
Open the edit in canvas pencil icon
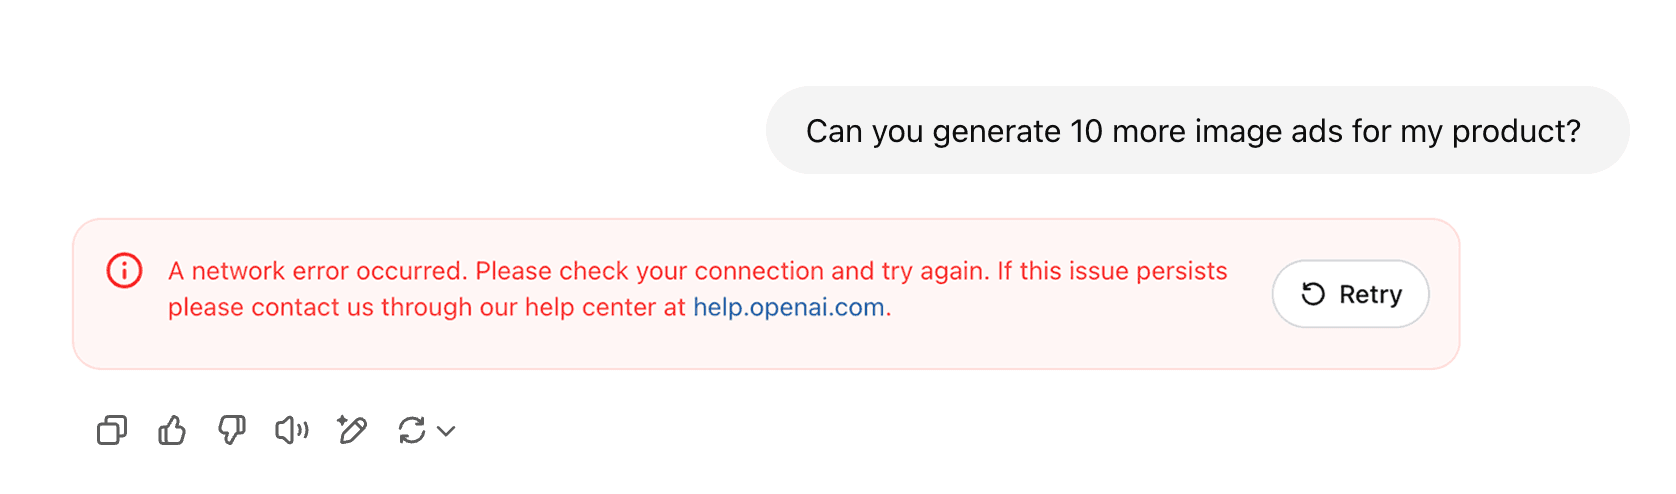point(352,431)
